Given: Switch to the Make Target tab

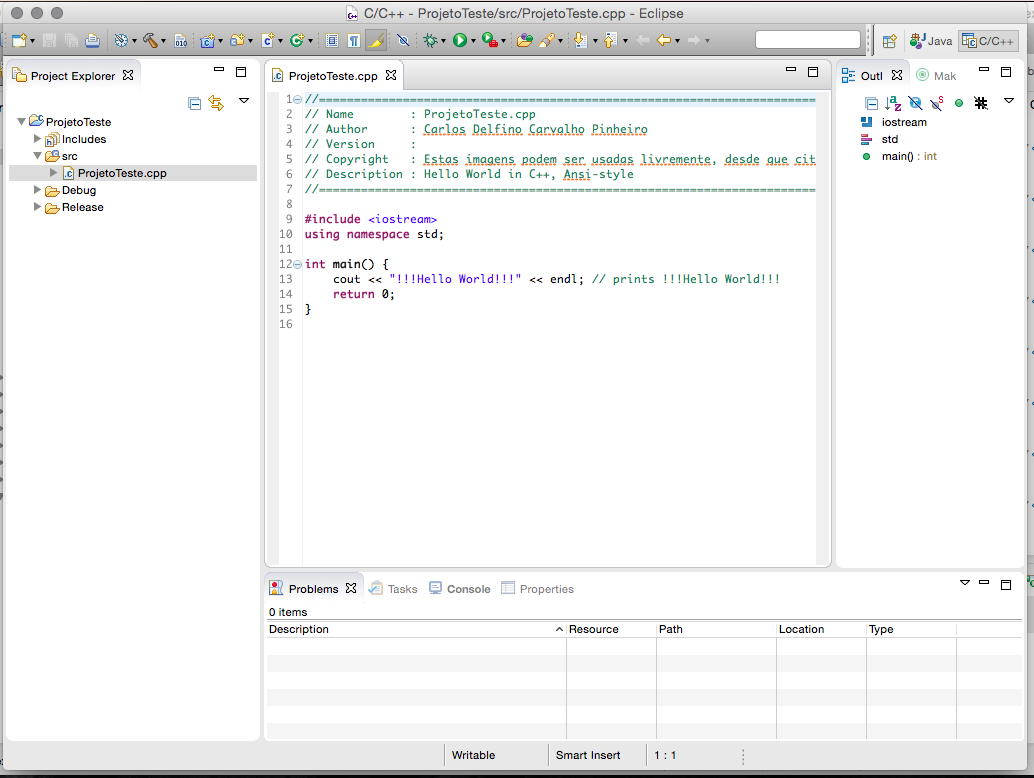Looking at the screenshot, I should click(936, 76).
